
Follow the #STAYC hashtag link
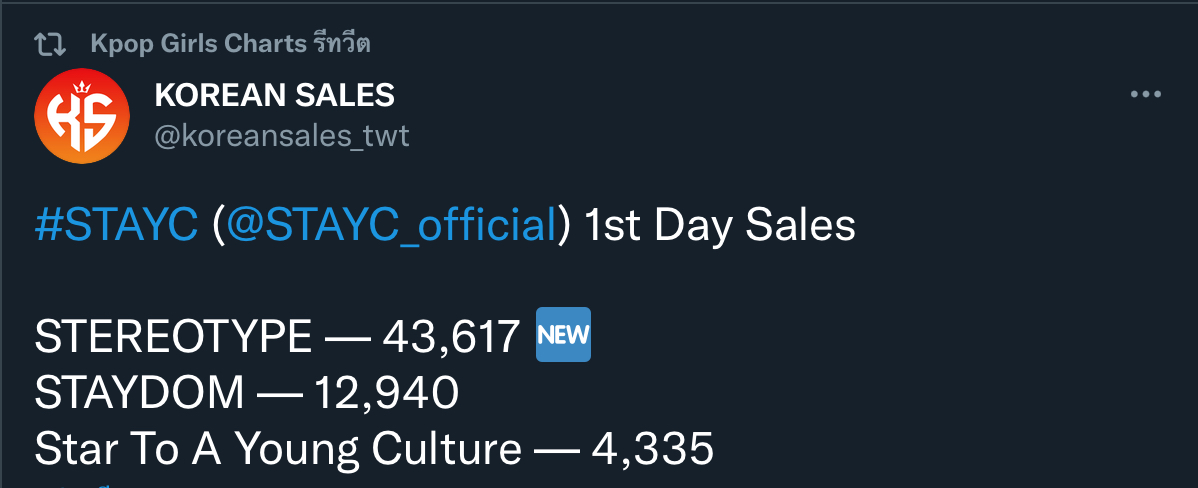[116, 227]
